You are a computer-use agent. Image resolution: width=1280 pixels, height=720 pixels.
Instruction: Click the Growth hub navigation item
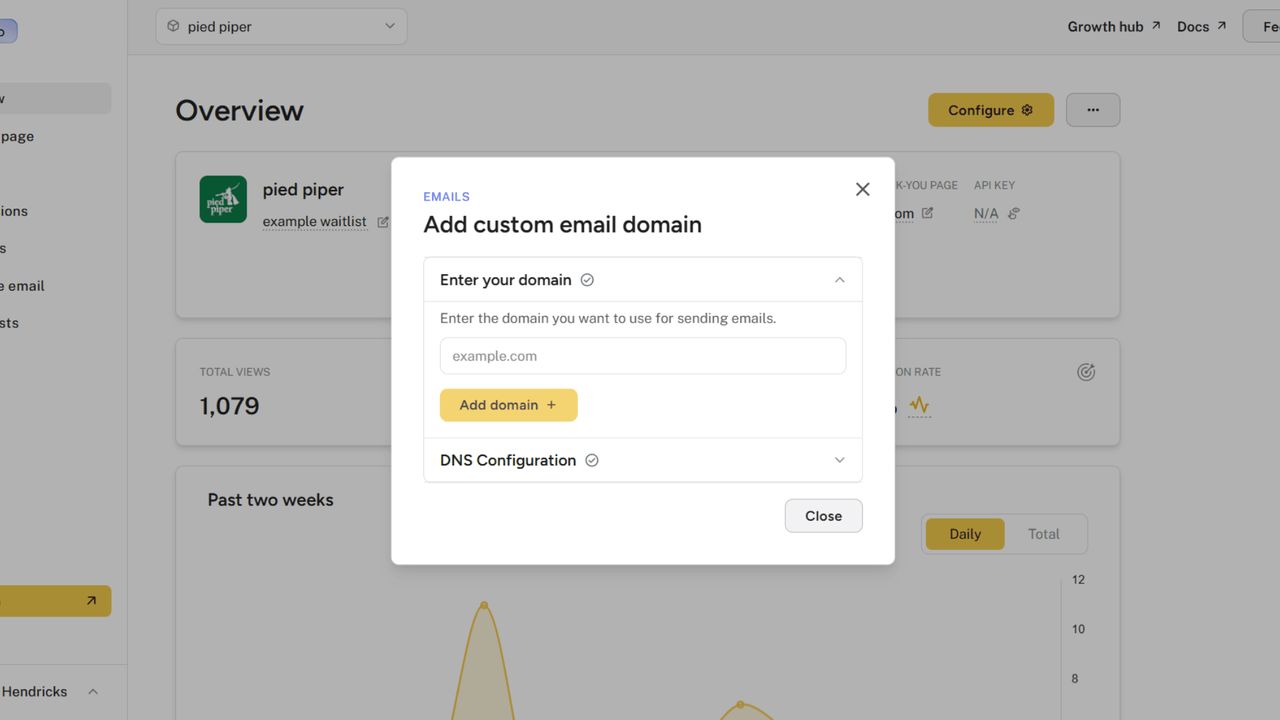pyautogui.click(x=1104, y=26)
